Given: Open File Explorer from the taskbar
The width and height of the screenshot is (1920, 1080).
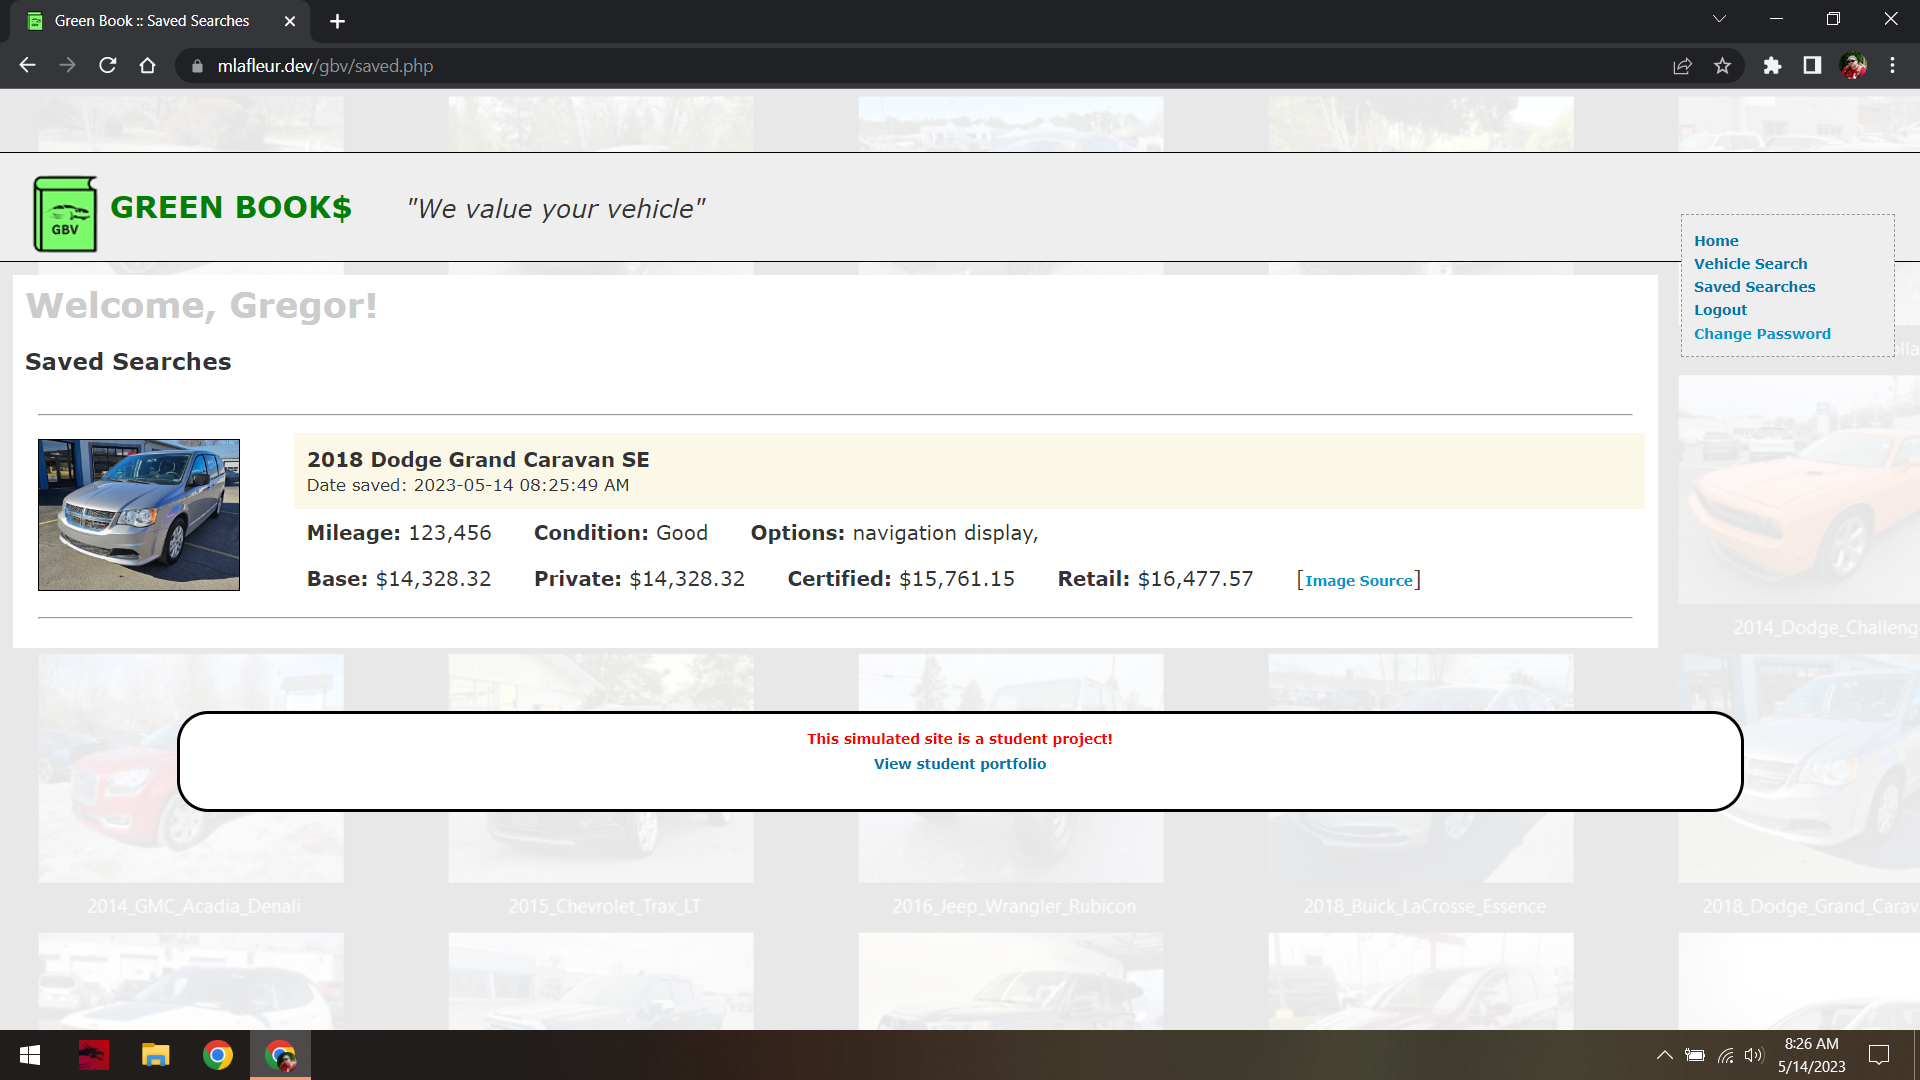Looking at the screenshot, I should point(155,1055).
